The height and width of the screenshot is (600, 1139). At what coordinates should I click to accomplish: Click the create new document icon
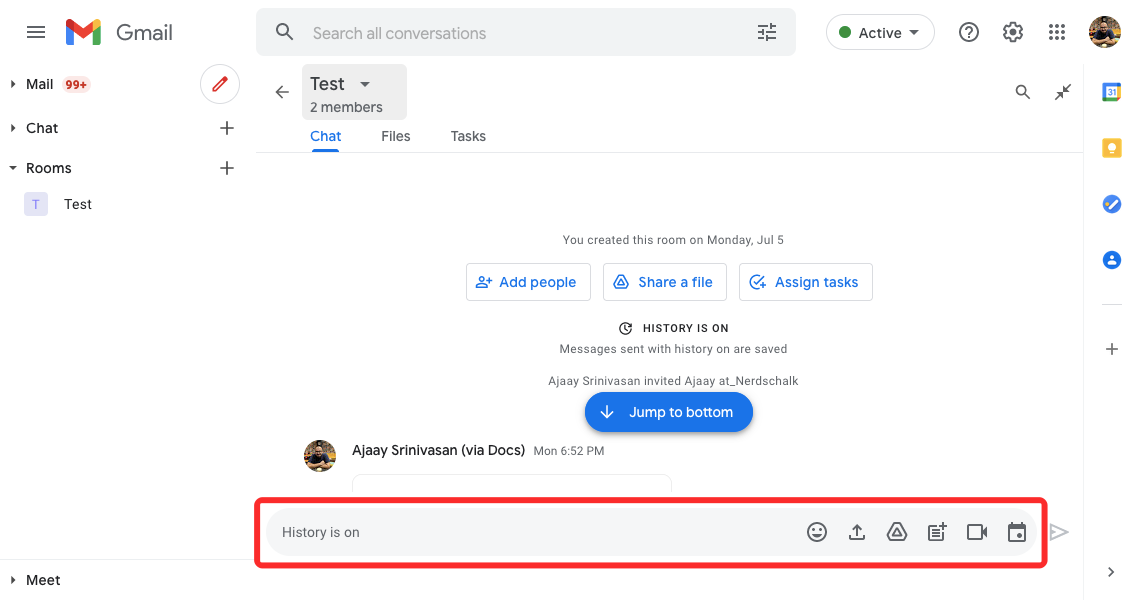coord(937,532)
